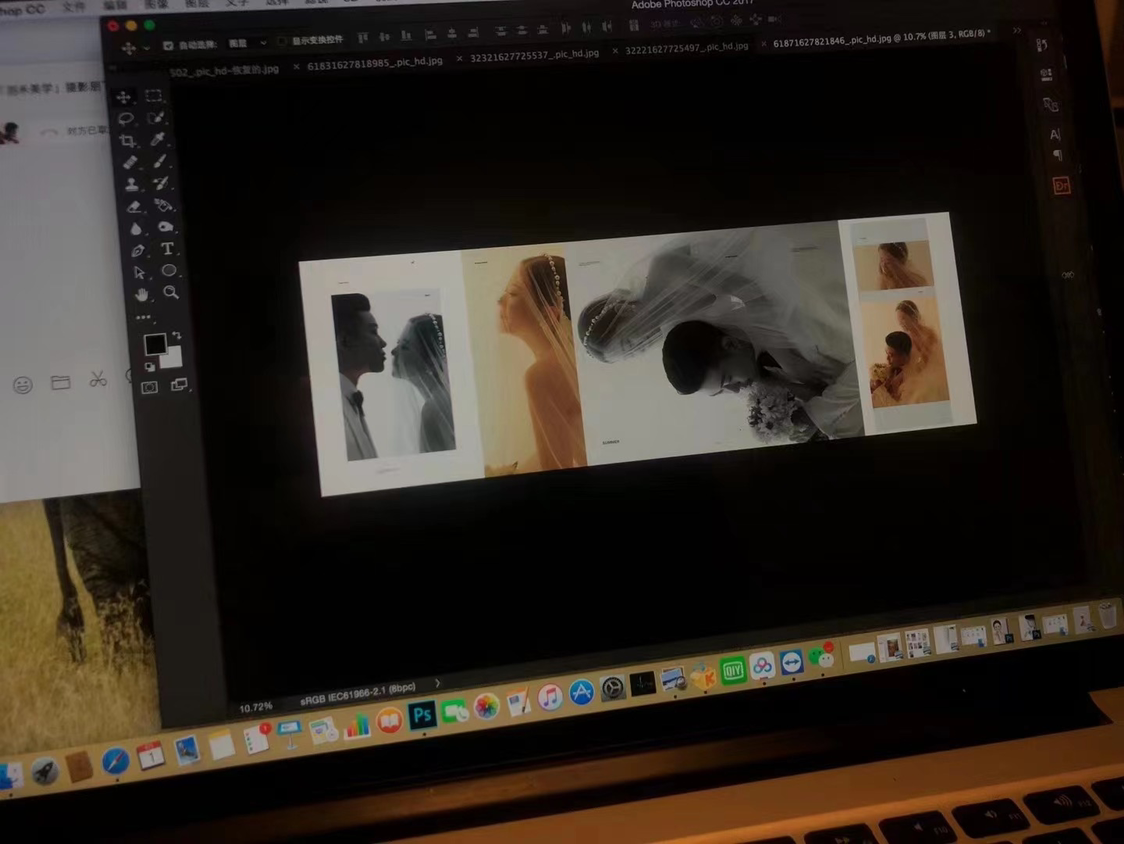Select the Blur tool
1124x844 pixels.
click(x=136, y=229)
